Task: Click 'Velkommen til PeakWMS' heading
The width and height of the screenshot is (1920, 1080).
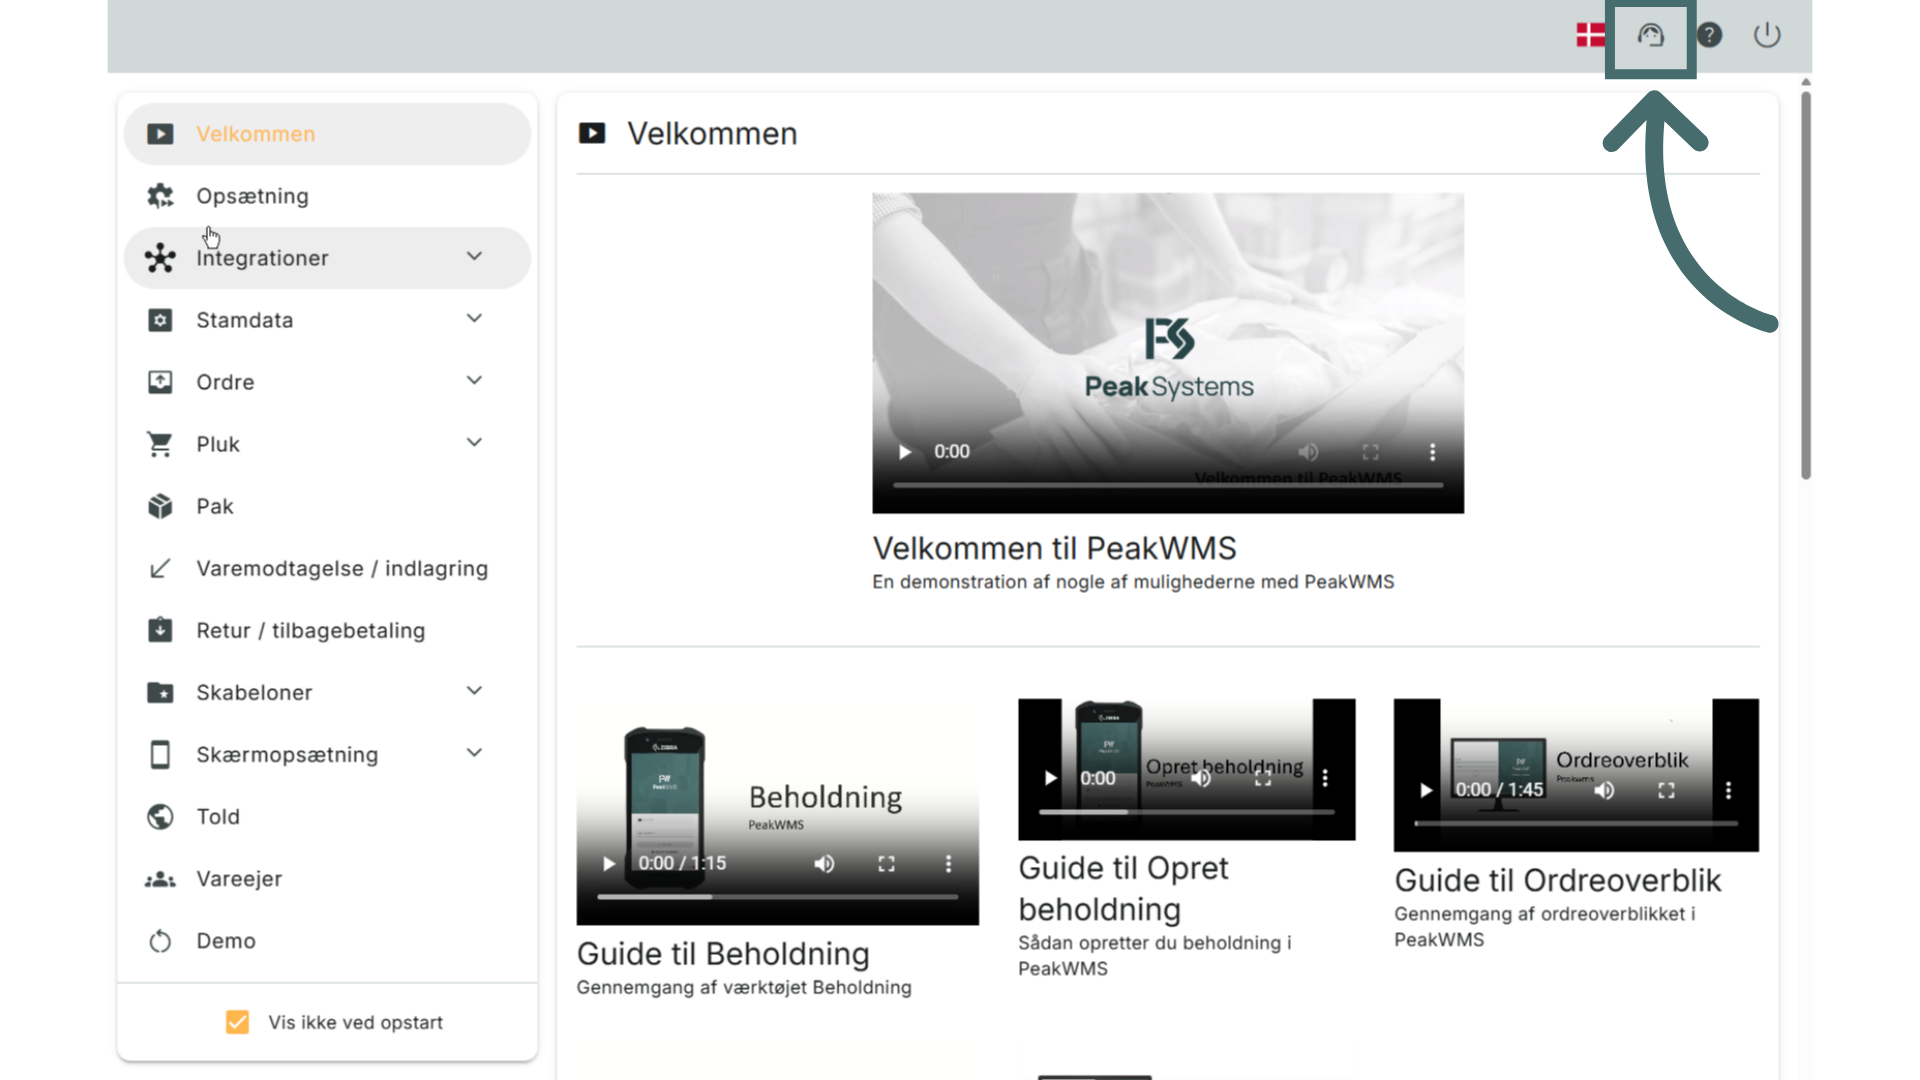Action: pos(1054,549)
